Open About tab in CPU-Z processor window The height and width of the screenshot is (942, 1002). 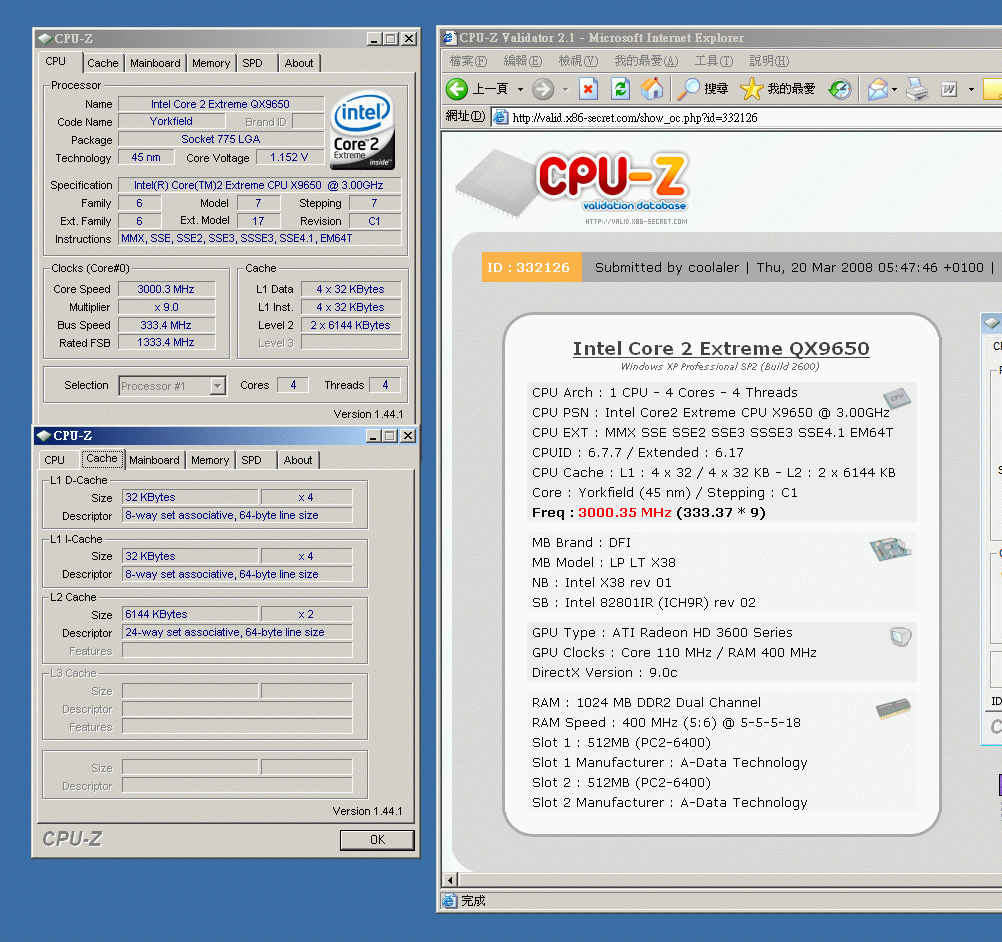point(299,63)
